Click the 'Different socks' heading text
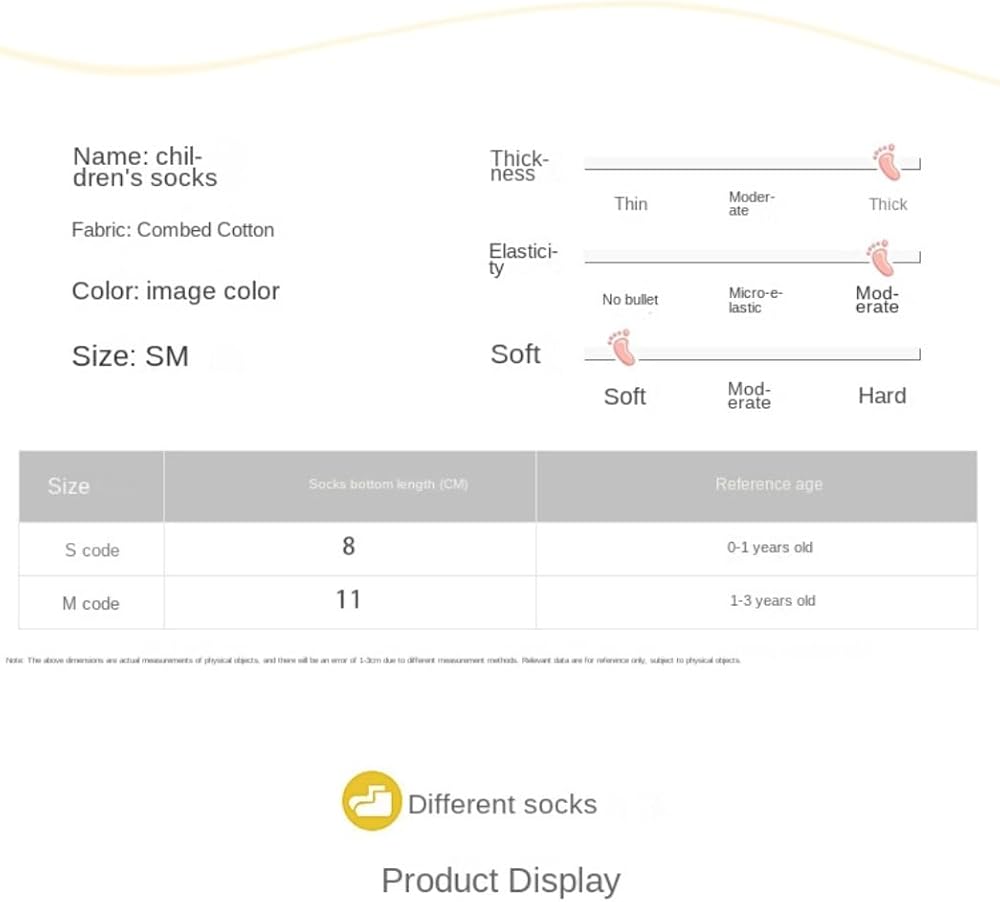1000x902 pixels. [502, 804]
